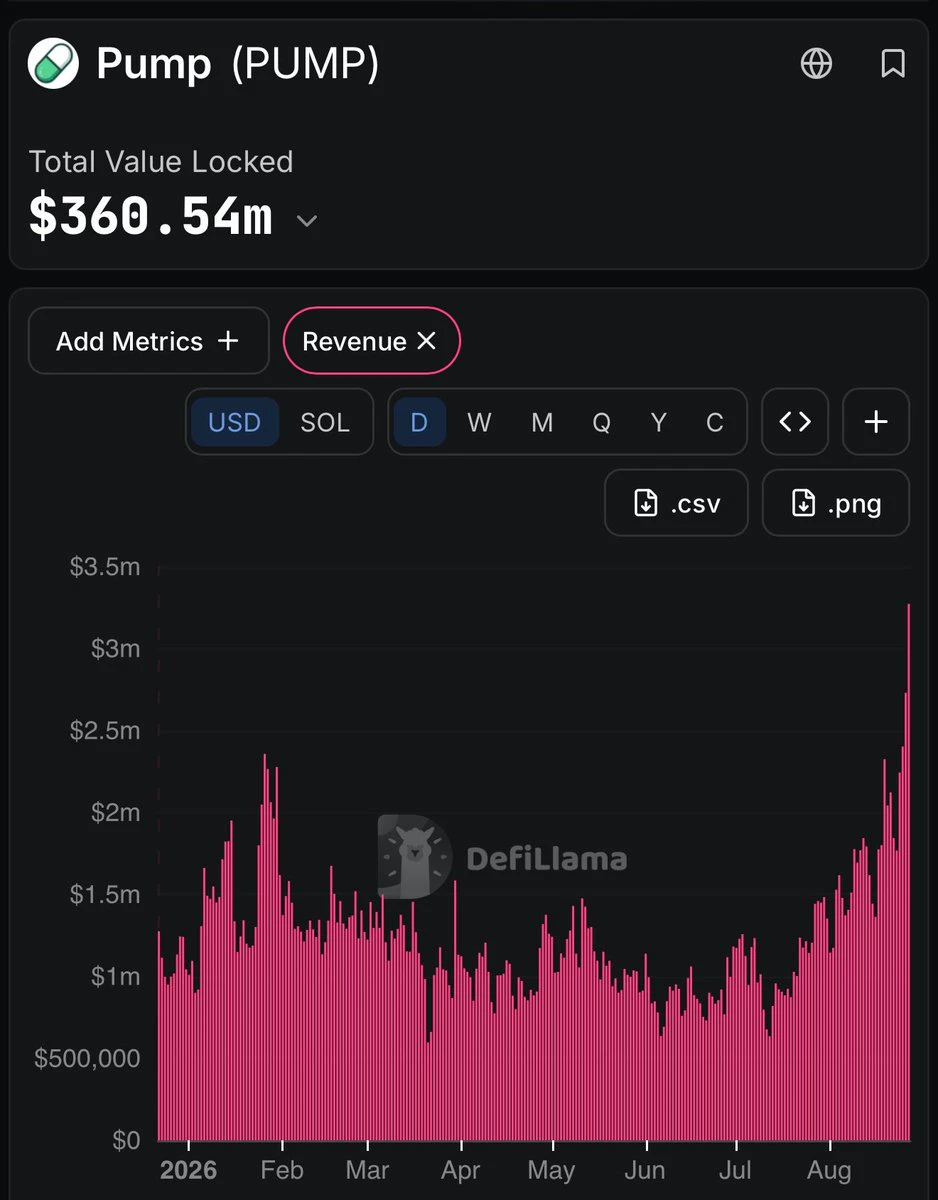Download chart data as .csv
This screenshot has height=1200, width=938.
point(677,503)
